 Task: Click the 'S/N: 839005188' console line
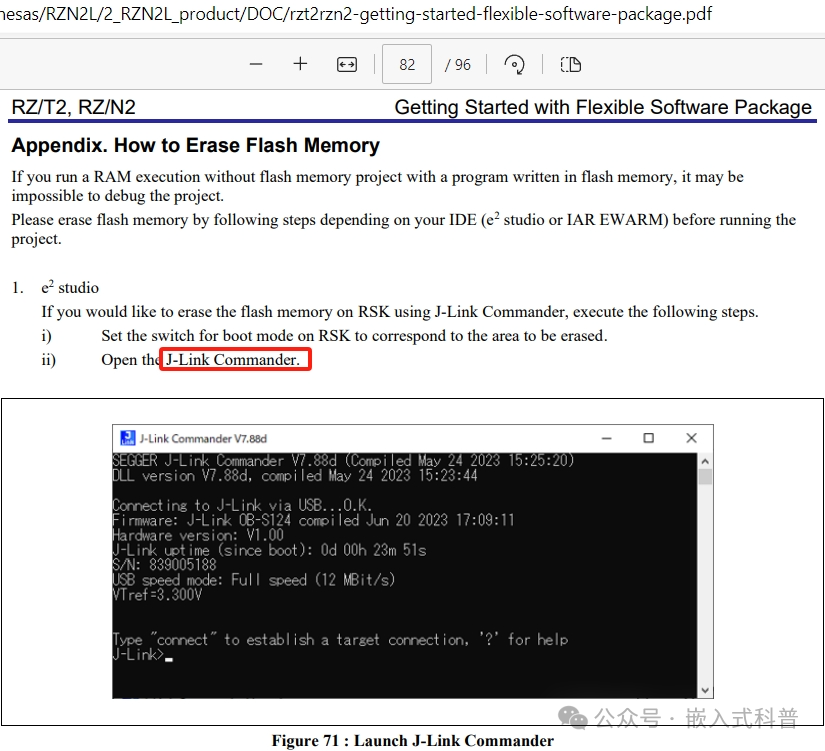pyautogui.click(x=164, y=565)
